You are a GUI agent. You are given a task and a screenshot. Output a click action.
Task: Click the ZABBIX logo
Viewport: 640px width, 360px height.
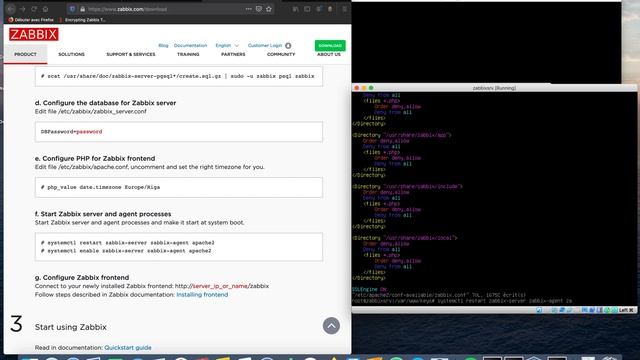(x=33, y=34)
